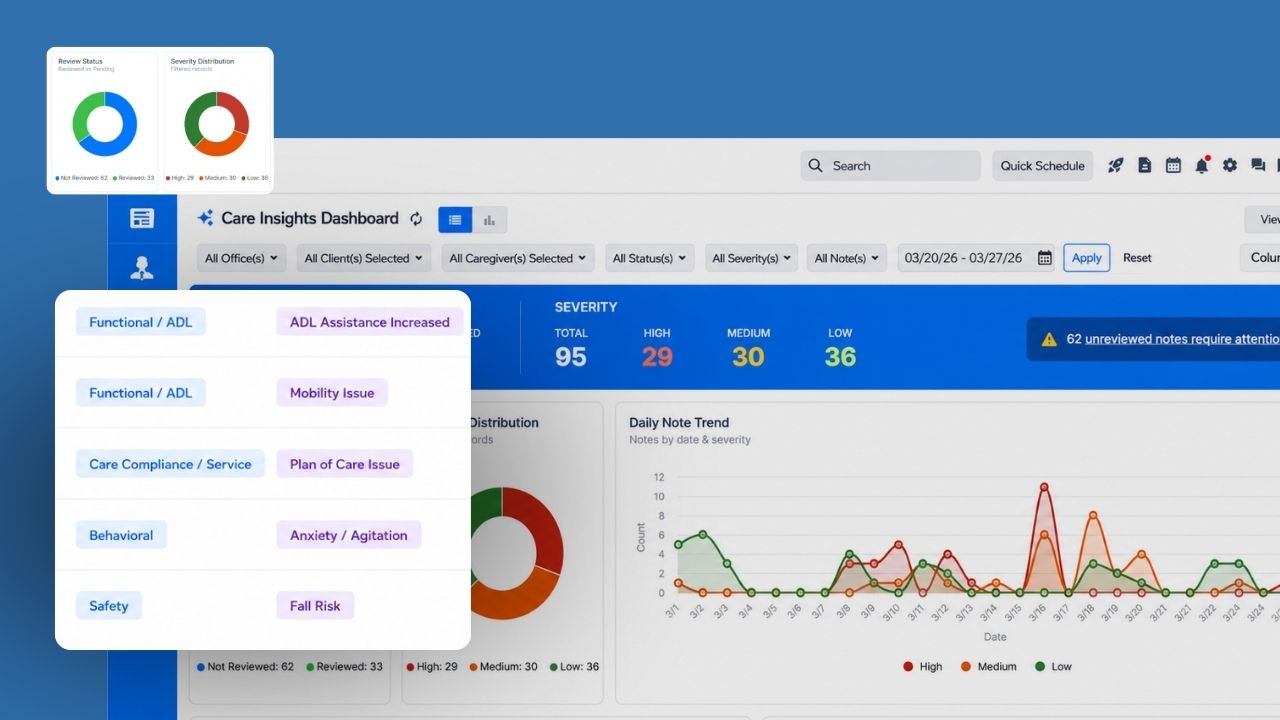
Task: Click the 03/20/26 - 03/27/26 date range field
Action: point(978,258)
